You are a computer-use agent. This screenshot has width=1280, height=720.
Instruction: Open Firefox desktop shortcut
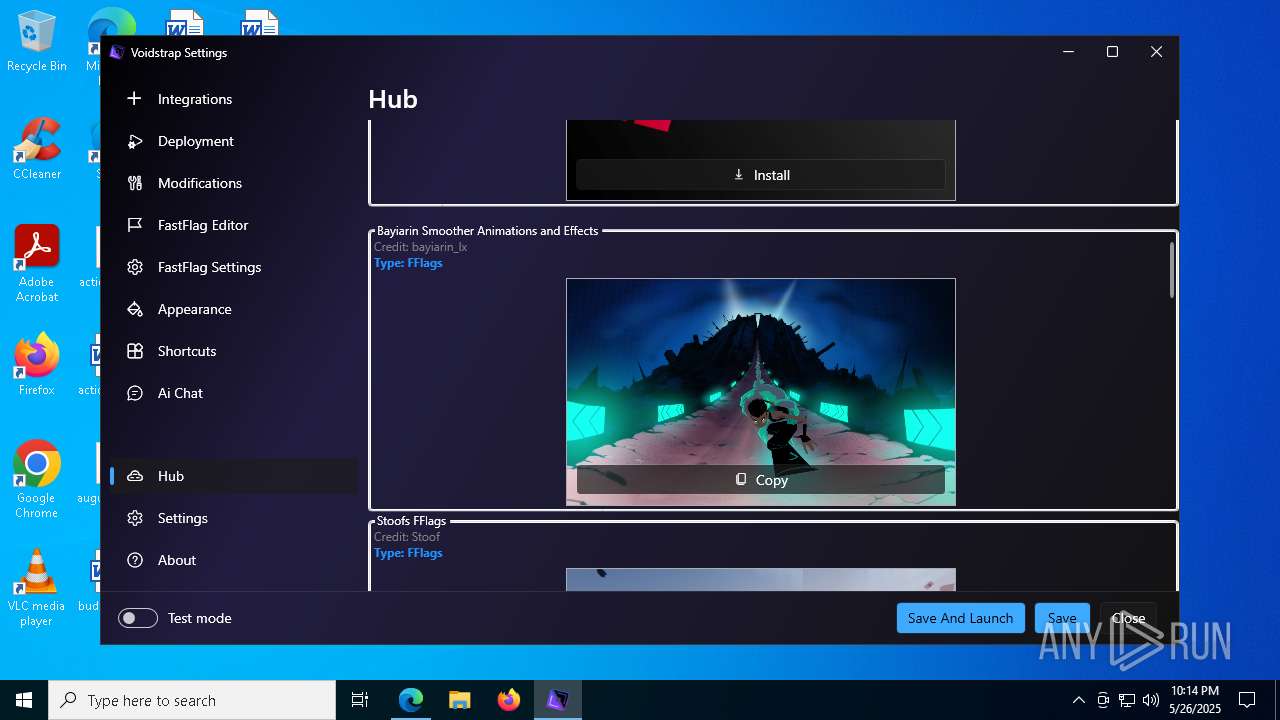coord(36,365)
